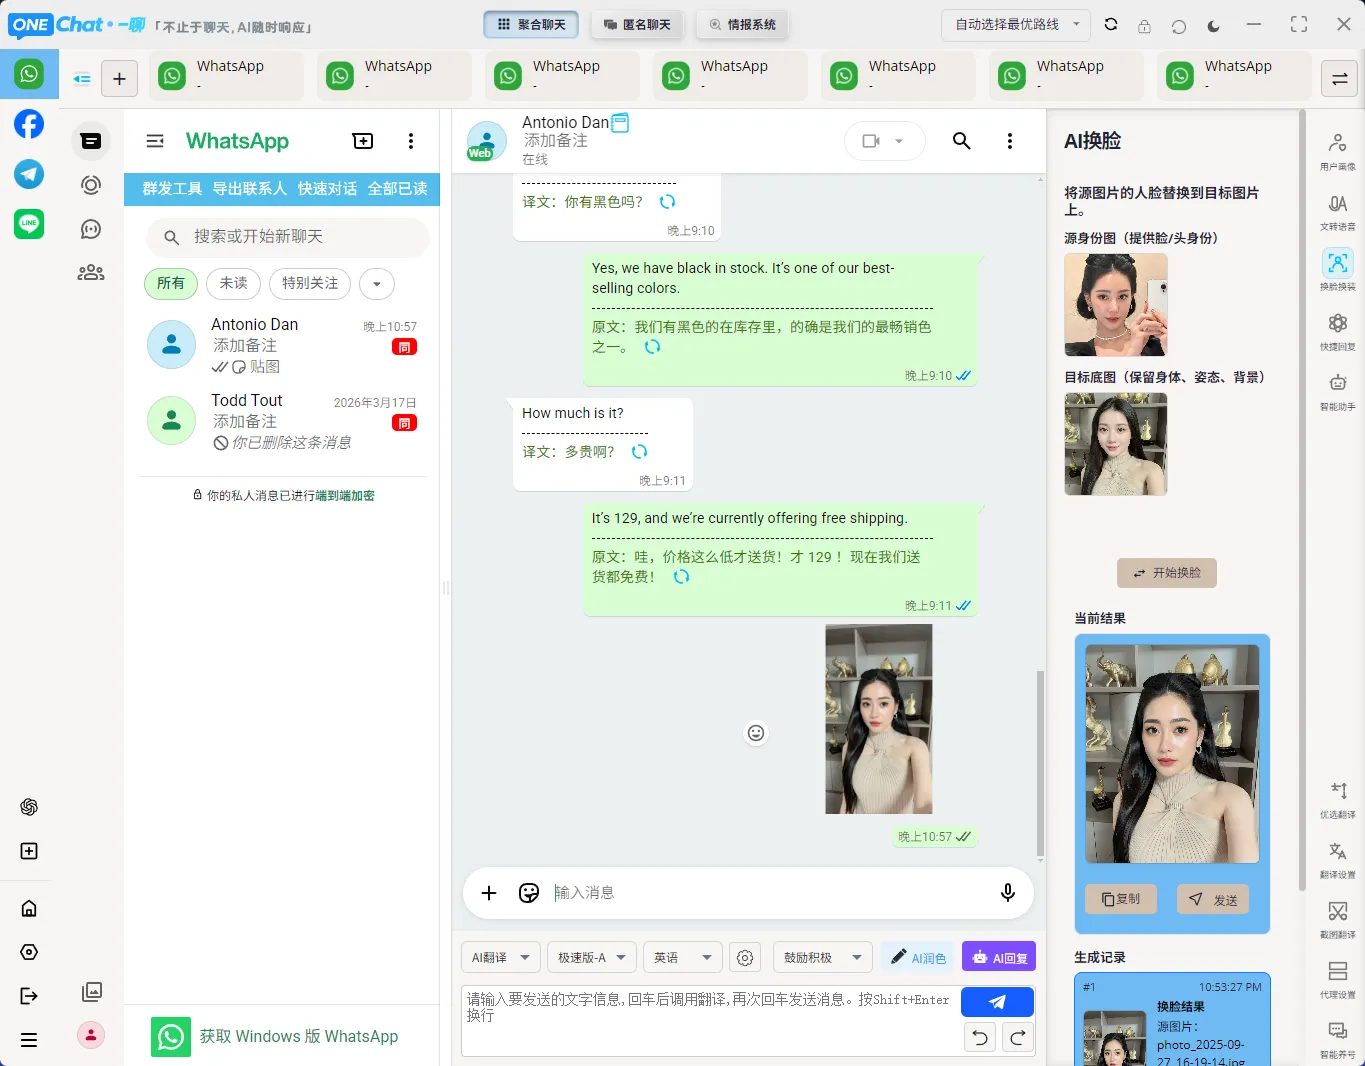Open the 用户画像 user profile panel
Screen dimensions: 1365x1066
pyautogui.click(x=1338, y=145)
